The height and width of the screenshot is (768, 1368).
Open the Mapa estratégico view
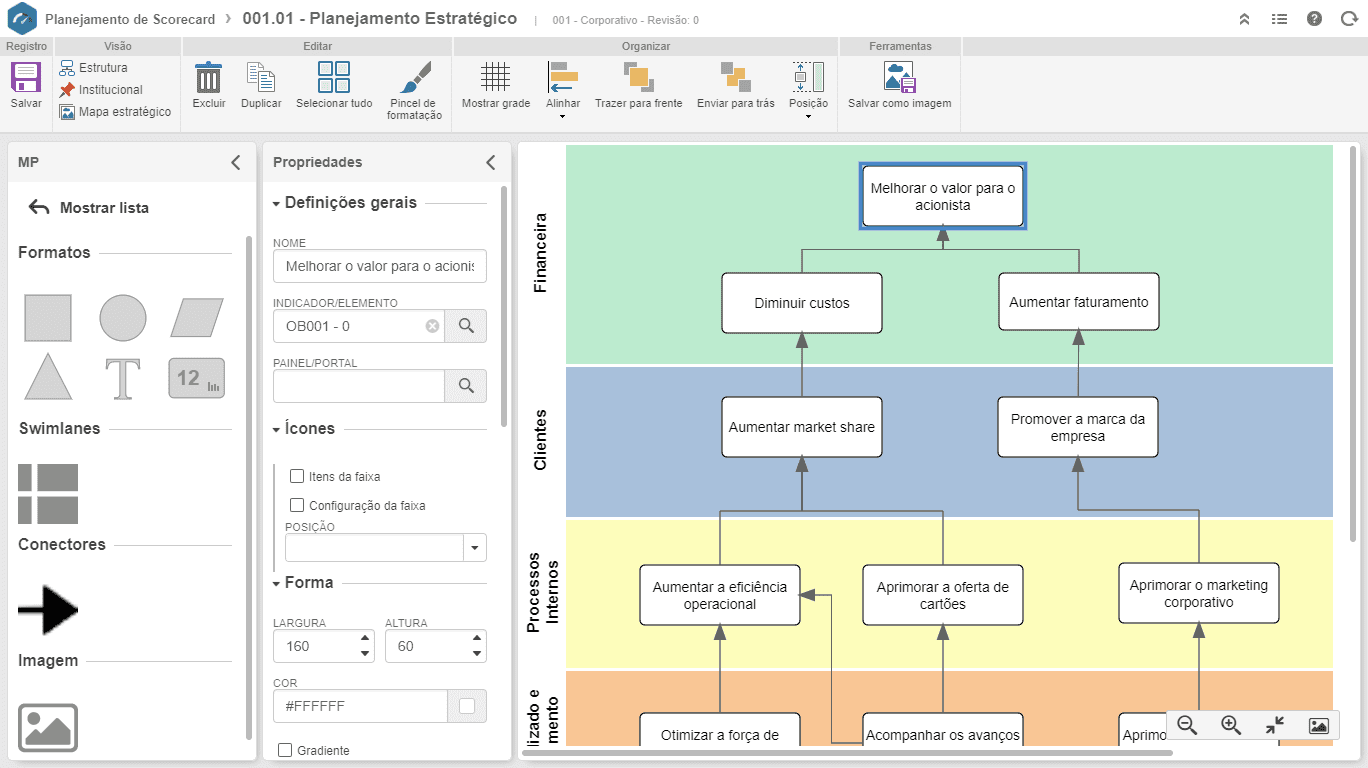point(115,112)
